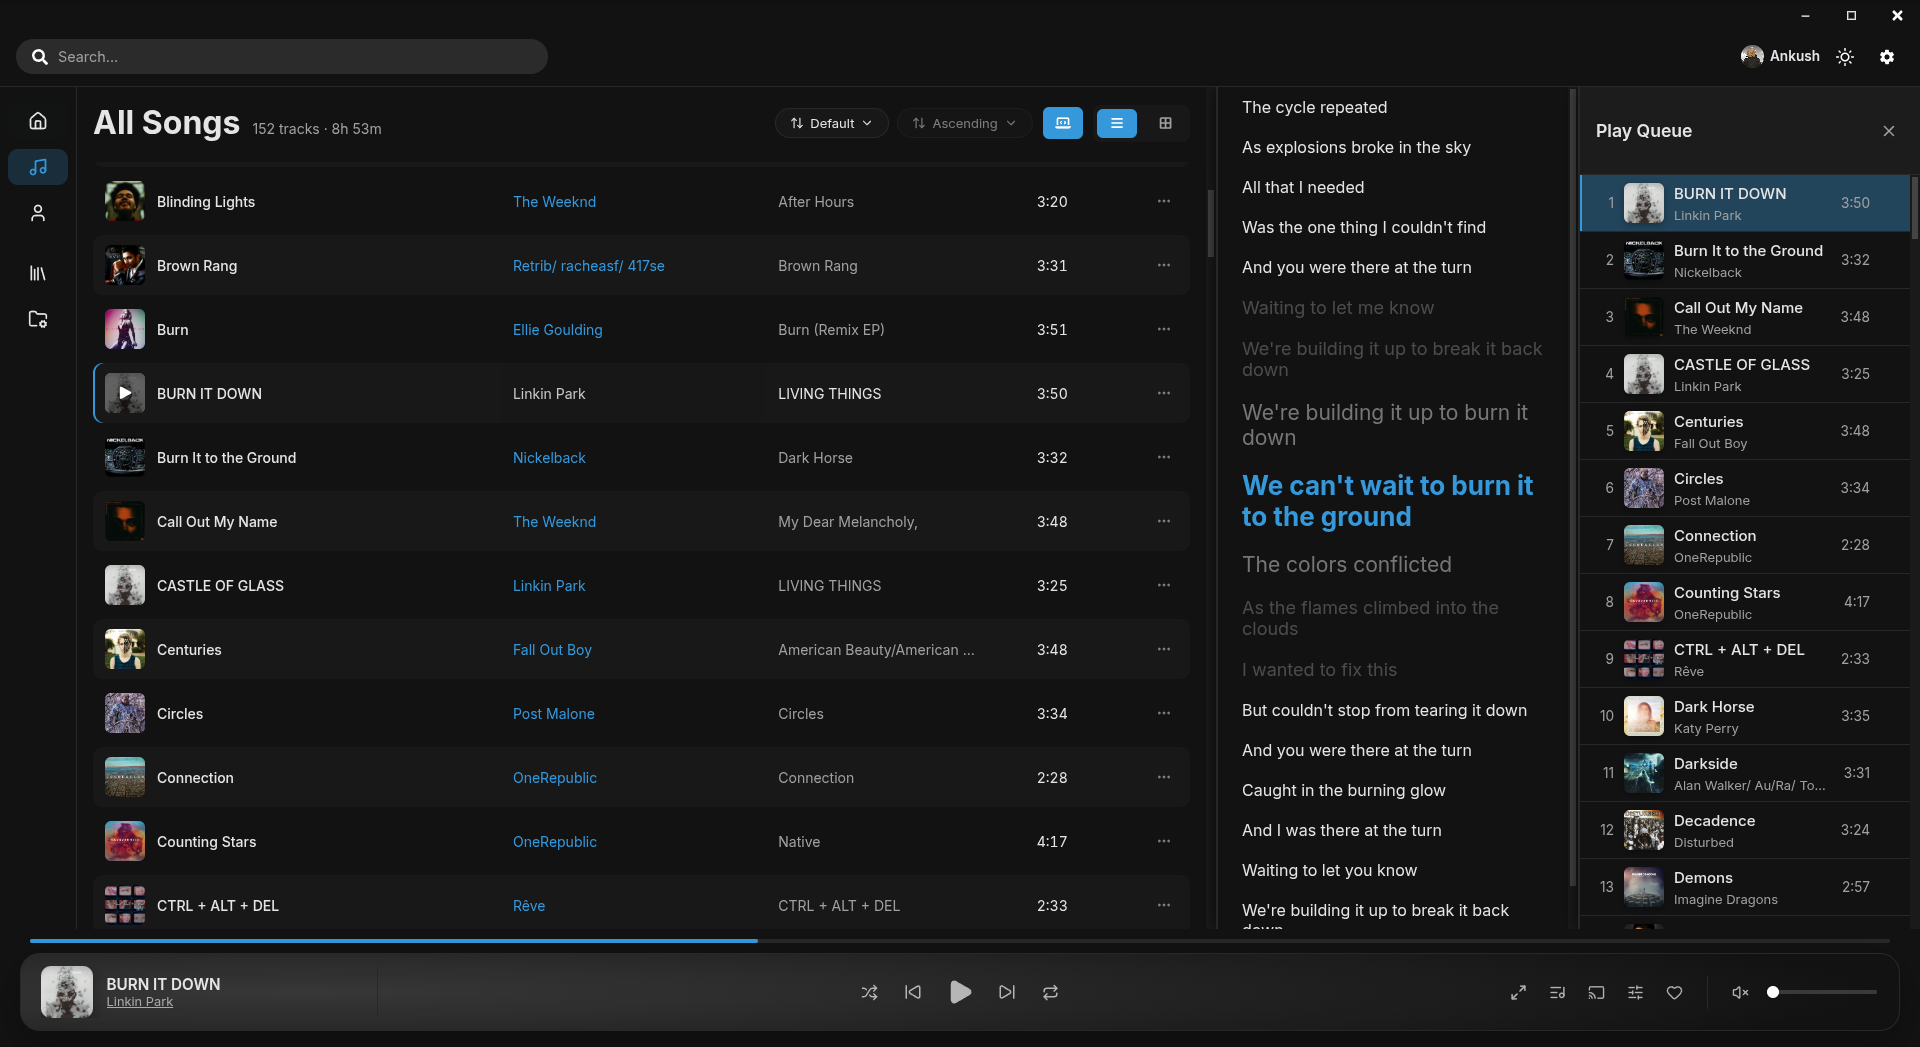1920x1047 pixels.
Task: Like the current song with heart icon
Action: (1674, 992)
